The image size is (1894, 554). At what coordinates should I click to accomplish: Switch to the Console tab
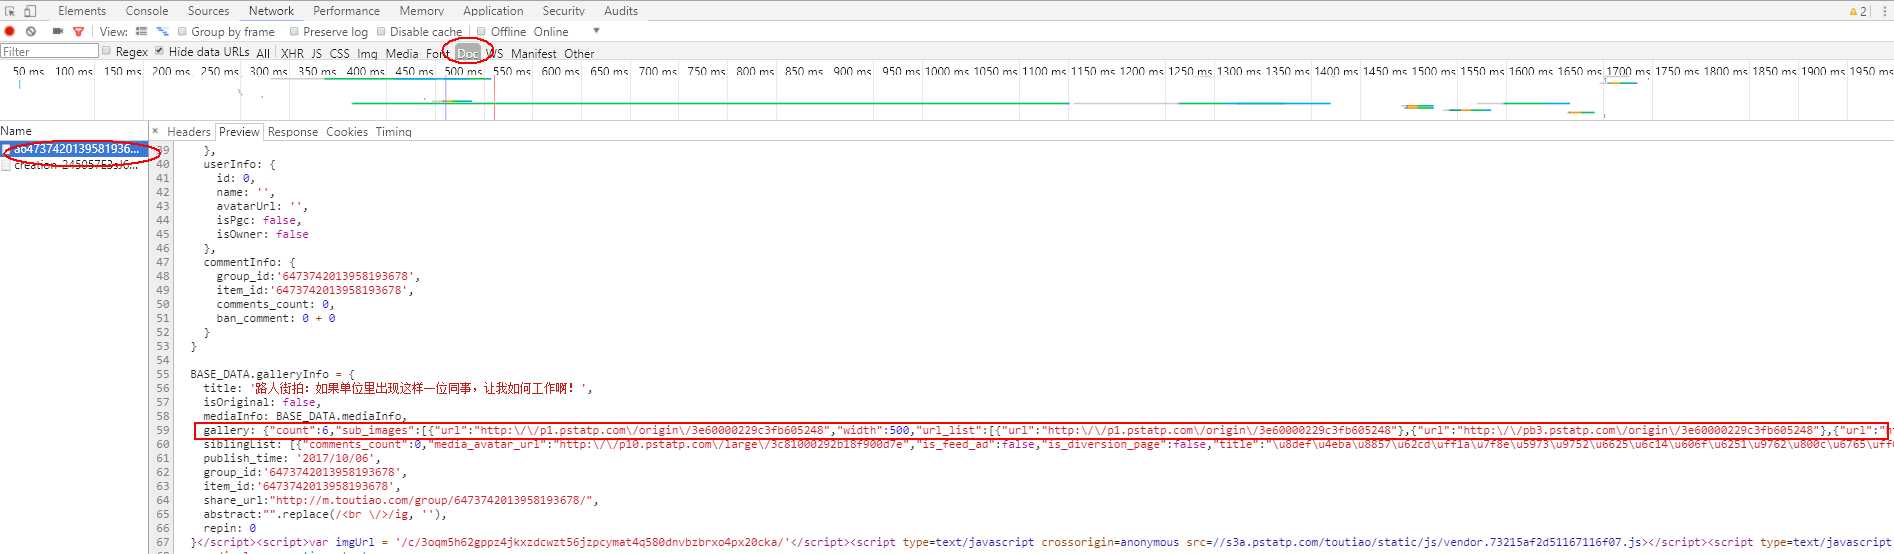[x=147, y=11]
